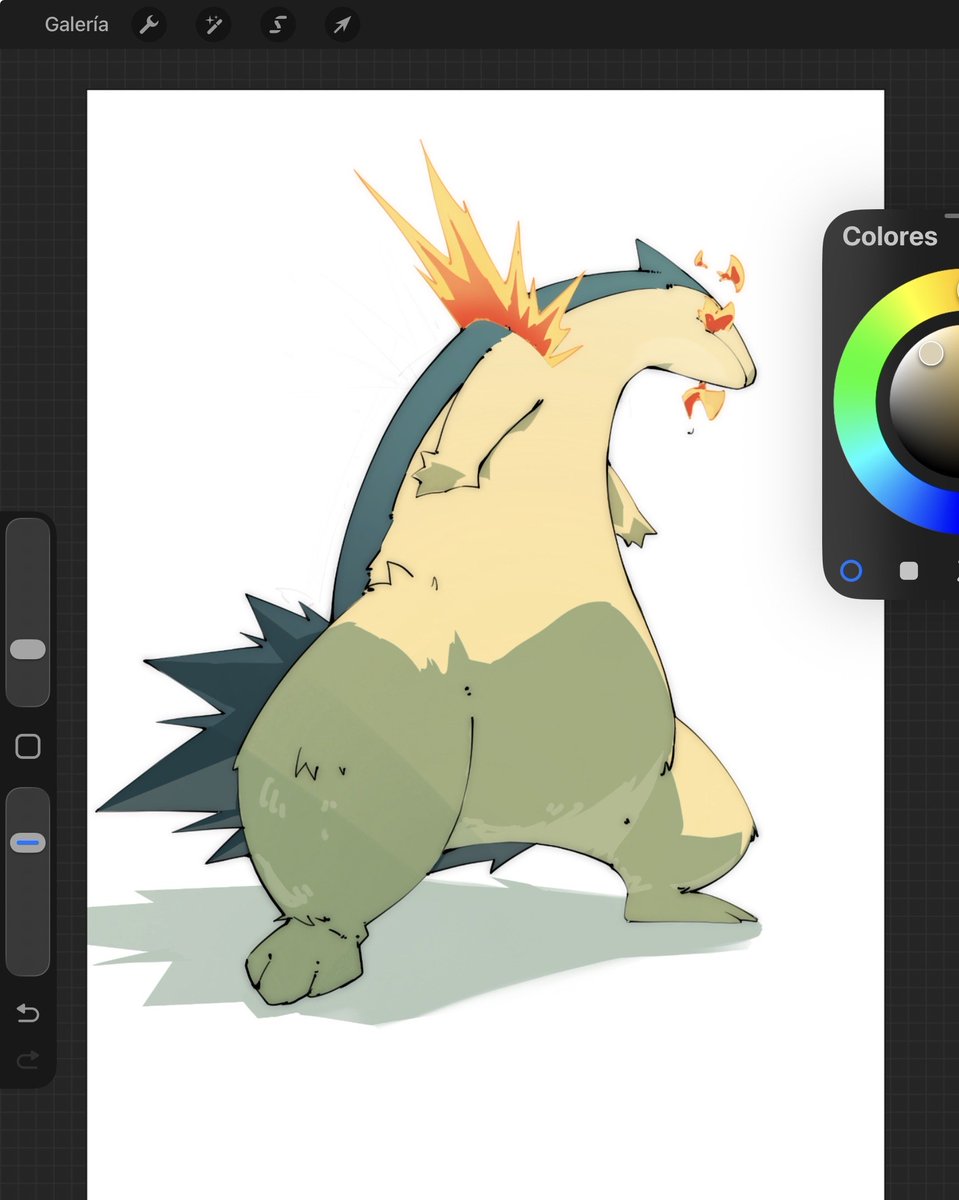The height and width of the screenshot is (1200, 959).
Task: Open the Adjustments magic wand menu
Action: pyautogui.click(x=213, y=24)
